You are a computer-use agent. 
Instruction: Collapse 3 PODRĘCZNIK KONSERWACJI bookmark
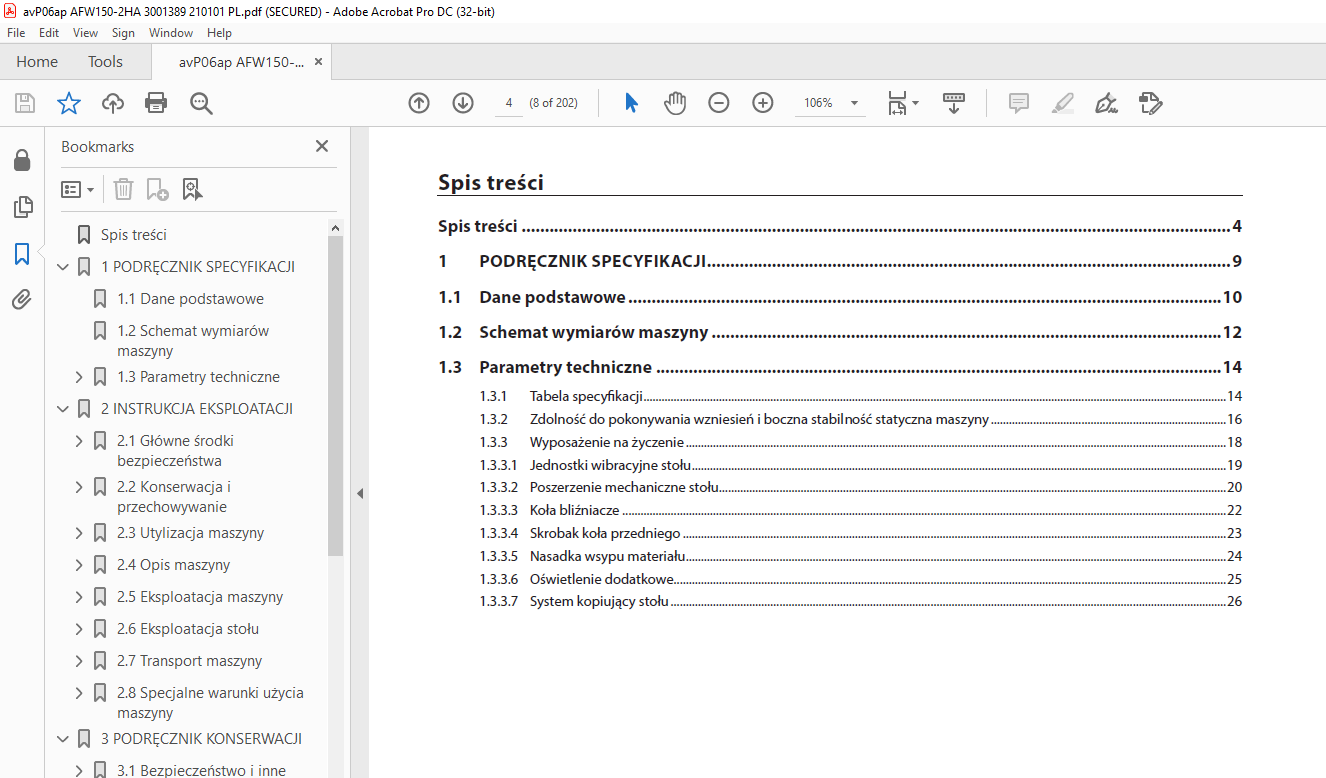click(x=64, y=739)
